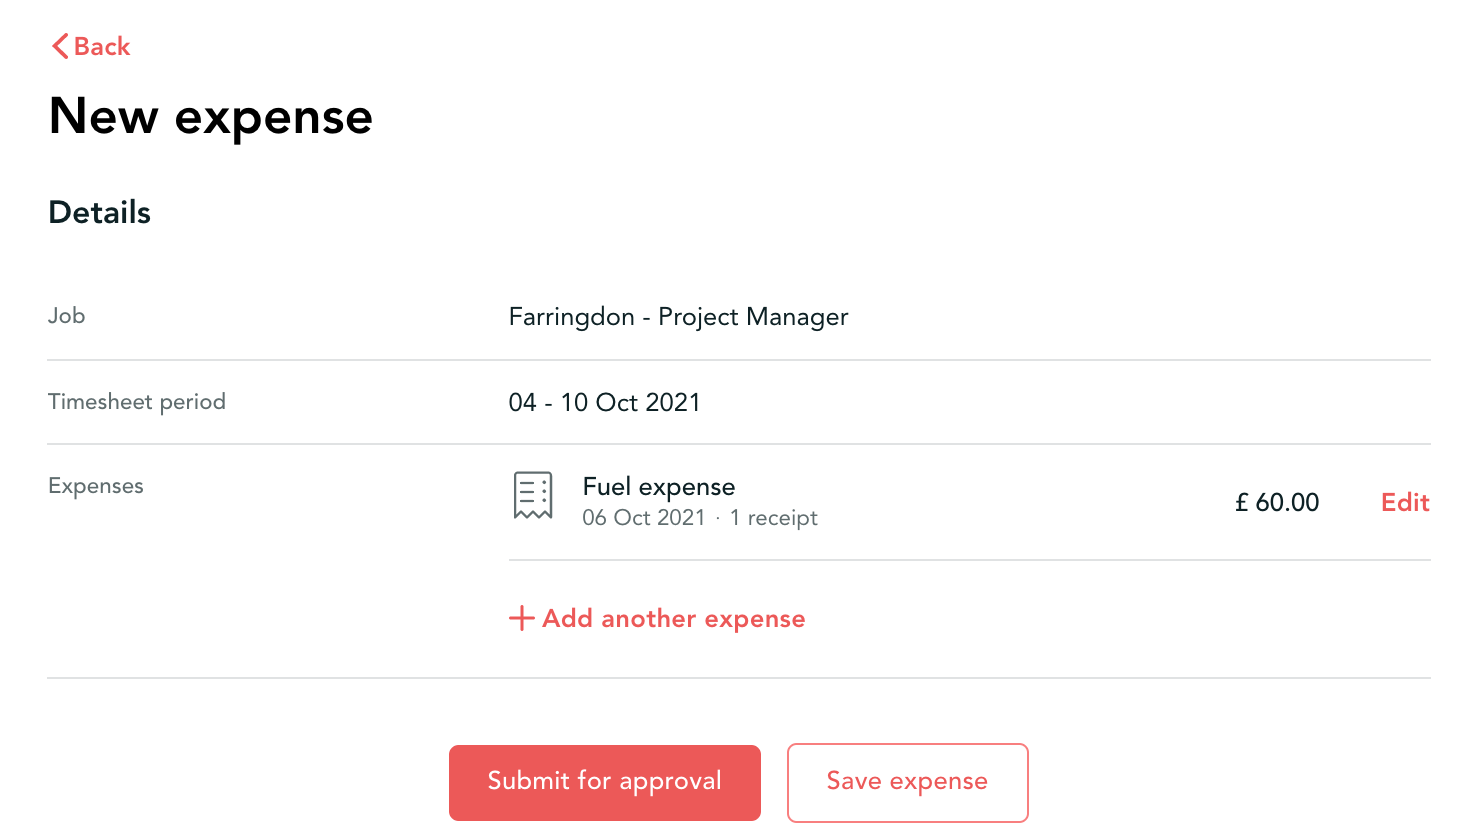Image resolution: width=1469 pixels, height=840 pixels.
Task: Select the New expense page title
Action: click(x=210, y=116)
